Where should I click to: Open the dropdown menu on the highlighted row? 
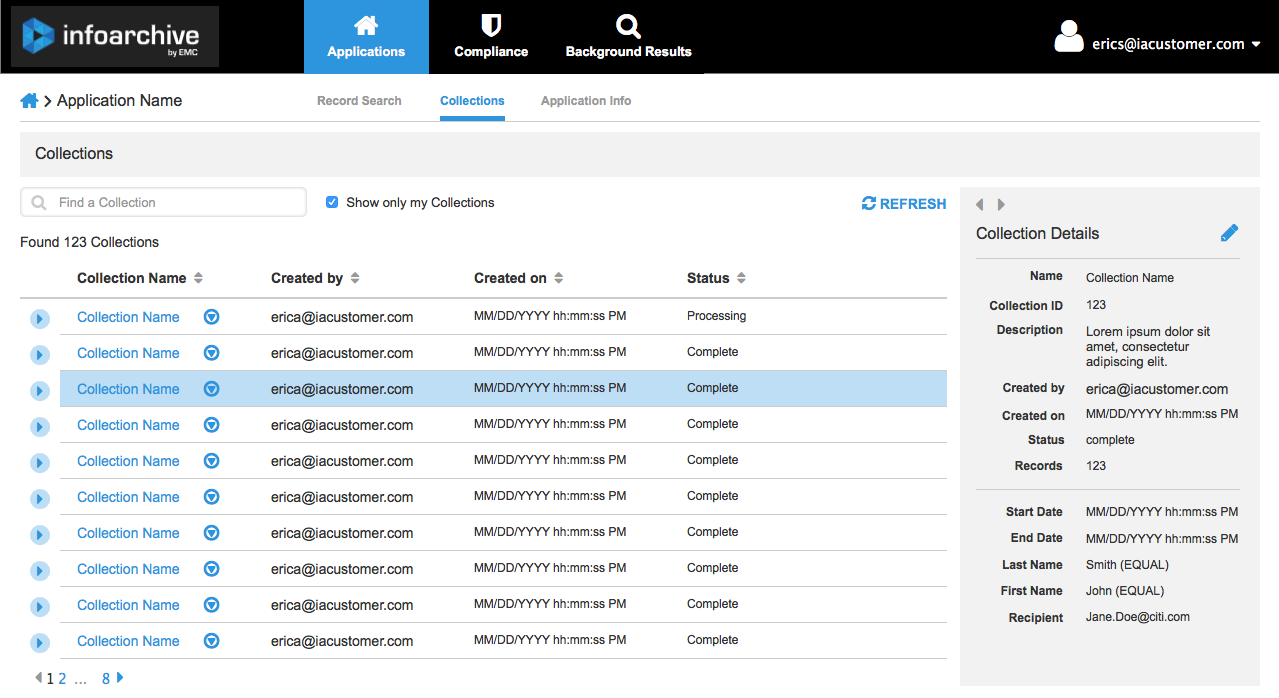point(211,389)
